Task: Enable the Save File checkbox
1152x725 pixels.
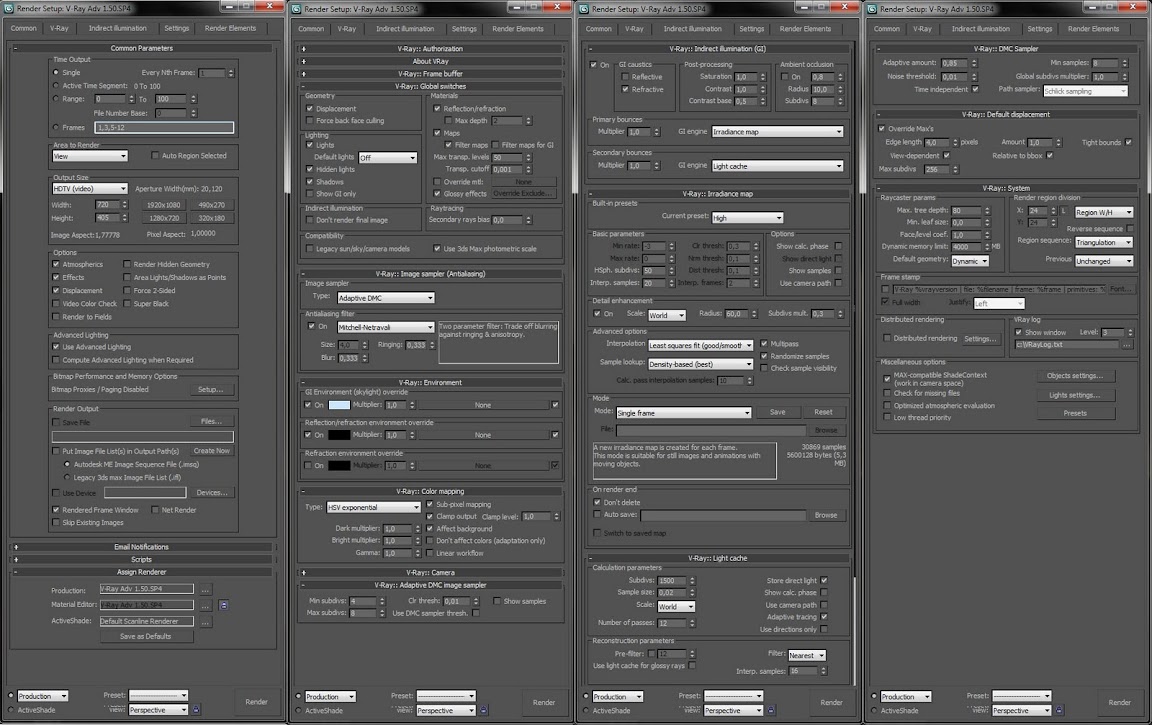Action: click(x=56, y=422)
